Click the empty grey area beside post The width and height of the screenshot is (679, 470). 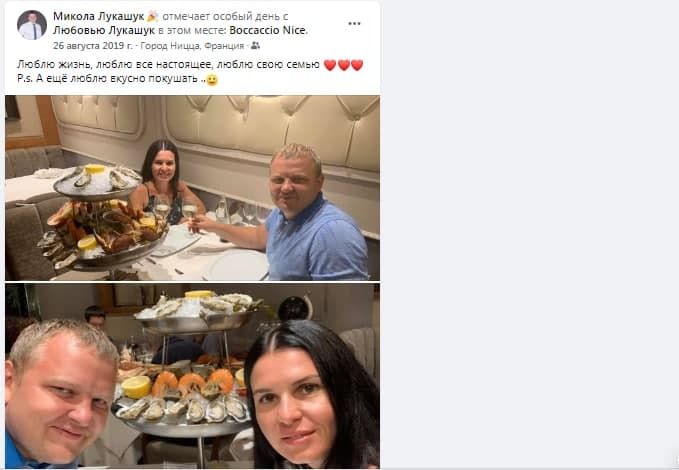pyautogui.click(x=529, y=234)
